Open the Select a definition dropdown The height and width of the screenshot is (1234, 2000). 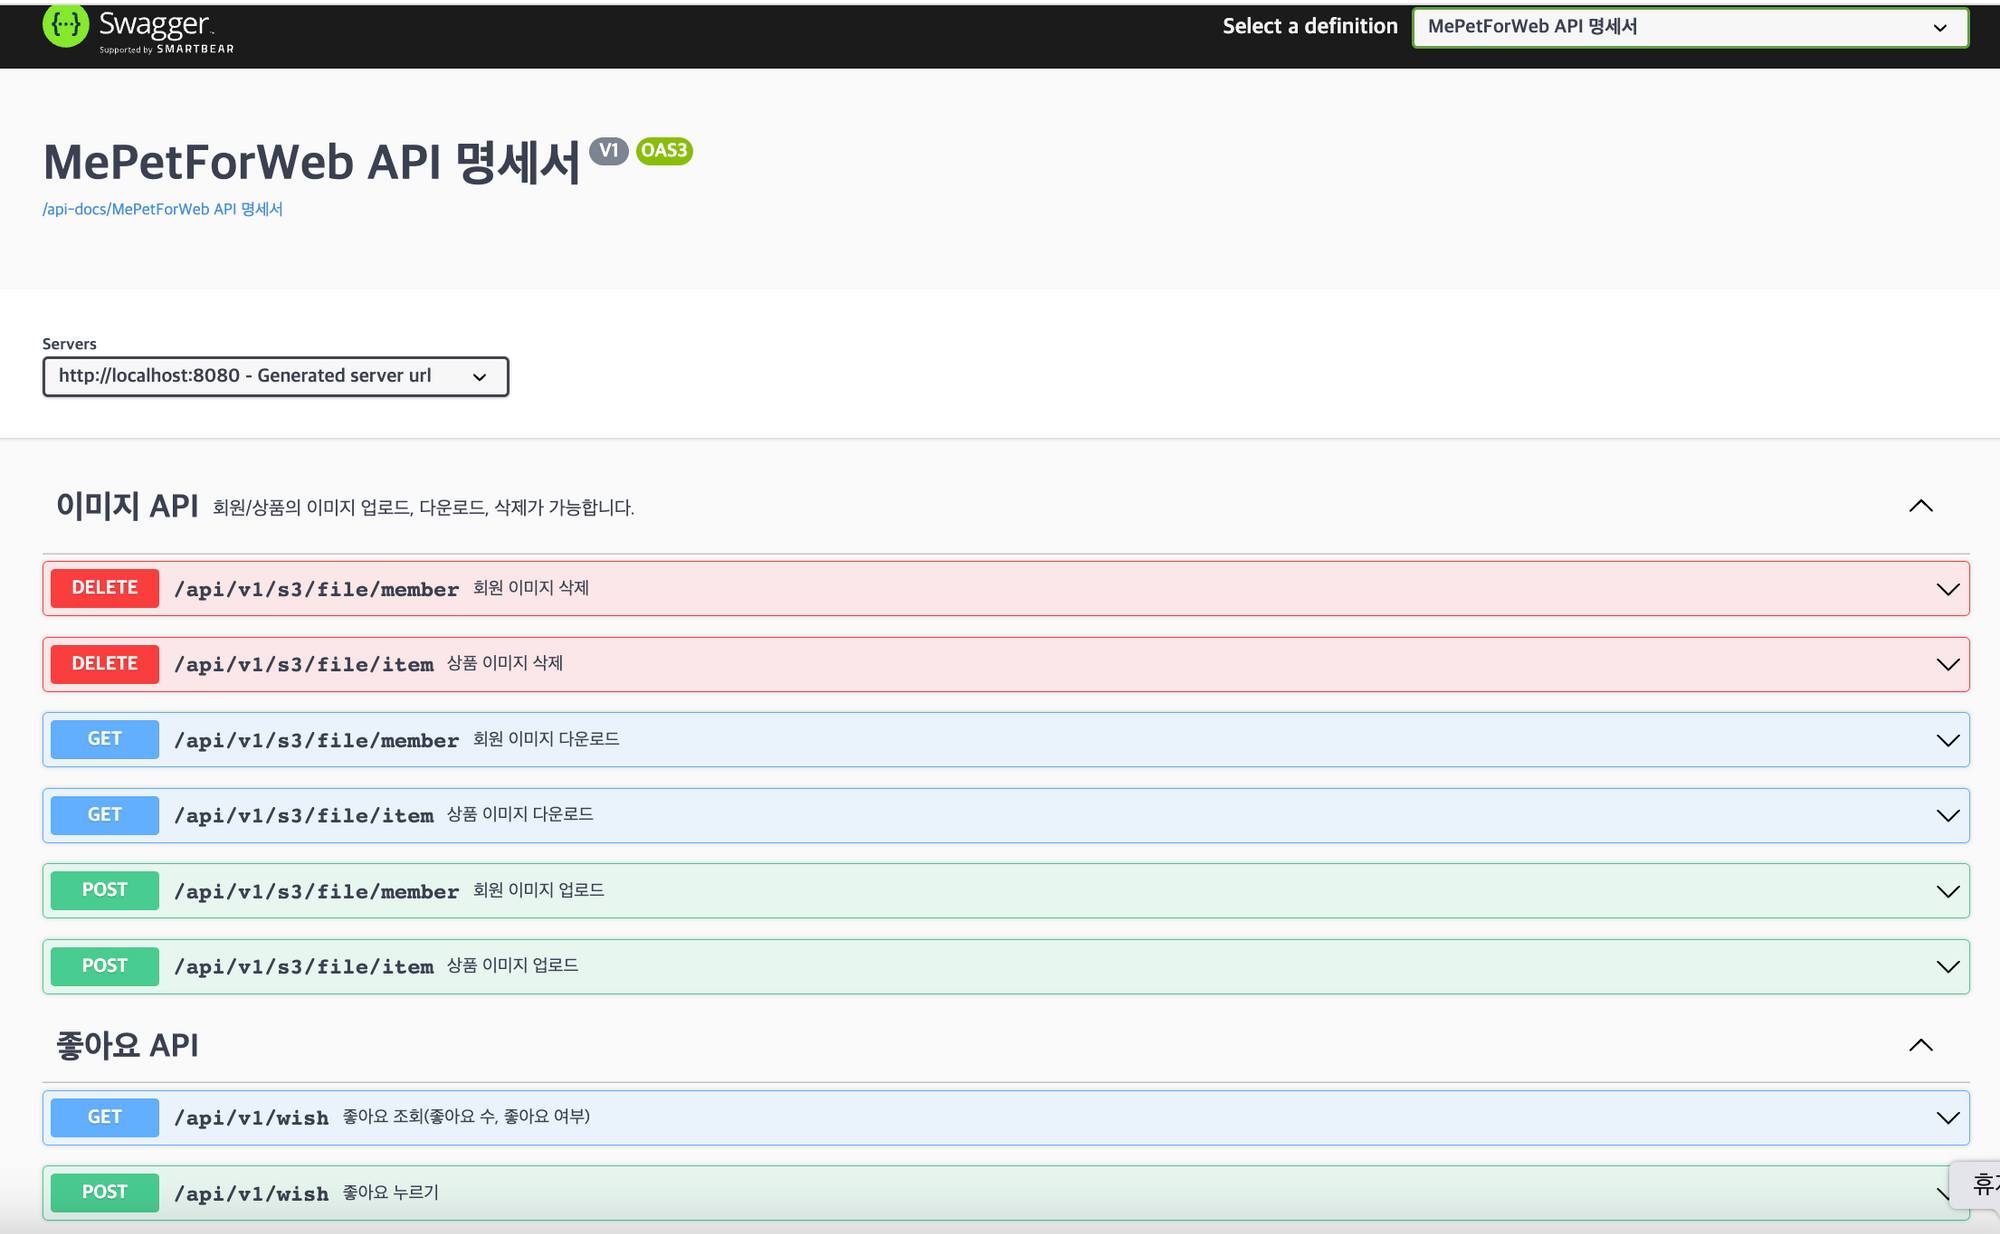1689,27
